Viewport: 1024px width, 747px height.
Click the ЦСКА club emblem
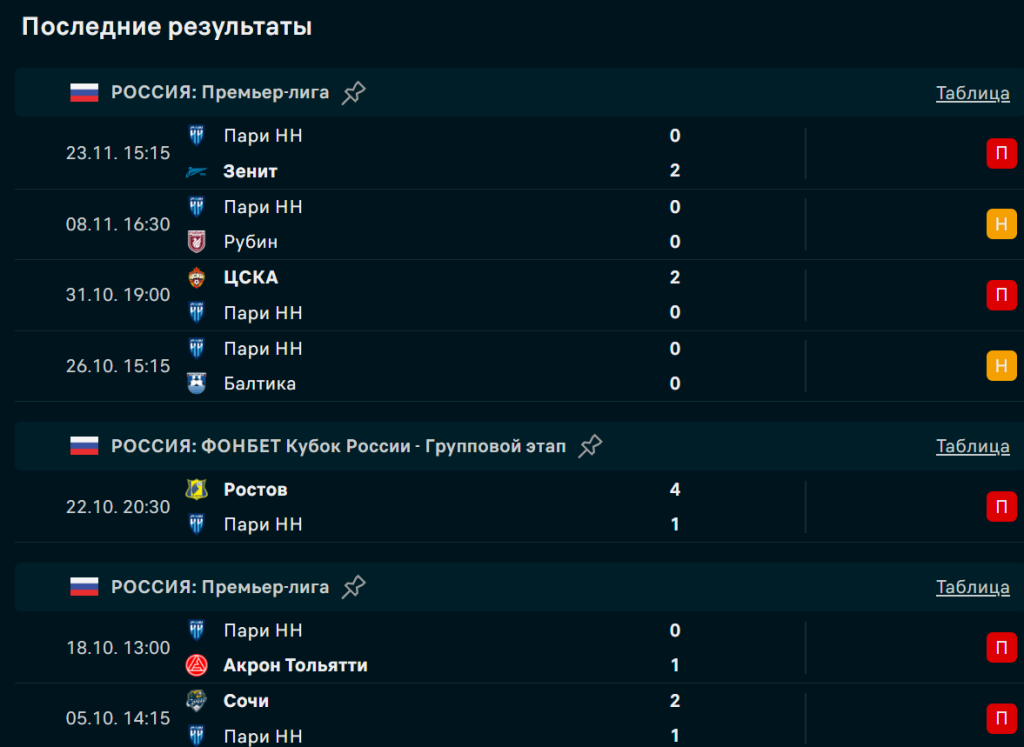pos(197,278)
